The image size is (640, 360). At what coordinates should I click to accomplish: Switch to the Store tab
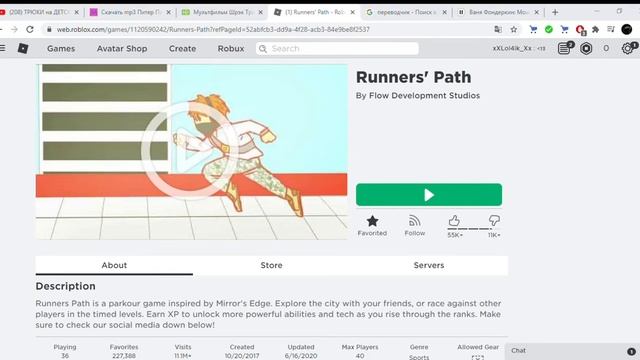[271, 265]
